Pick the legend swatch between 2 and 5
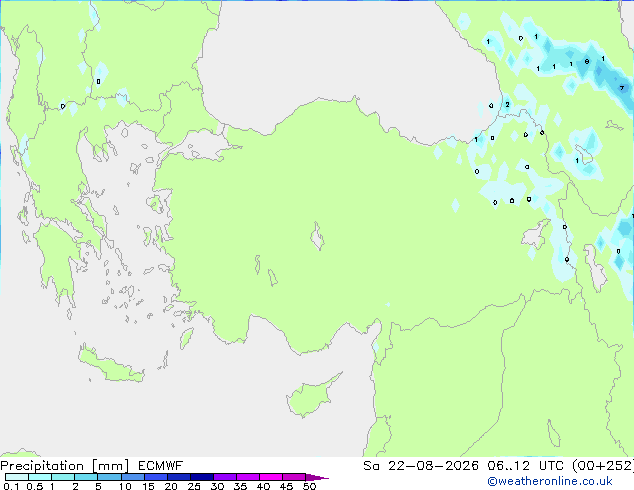Screen dimensions: 634x490 pos(86,477)
